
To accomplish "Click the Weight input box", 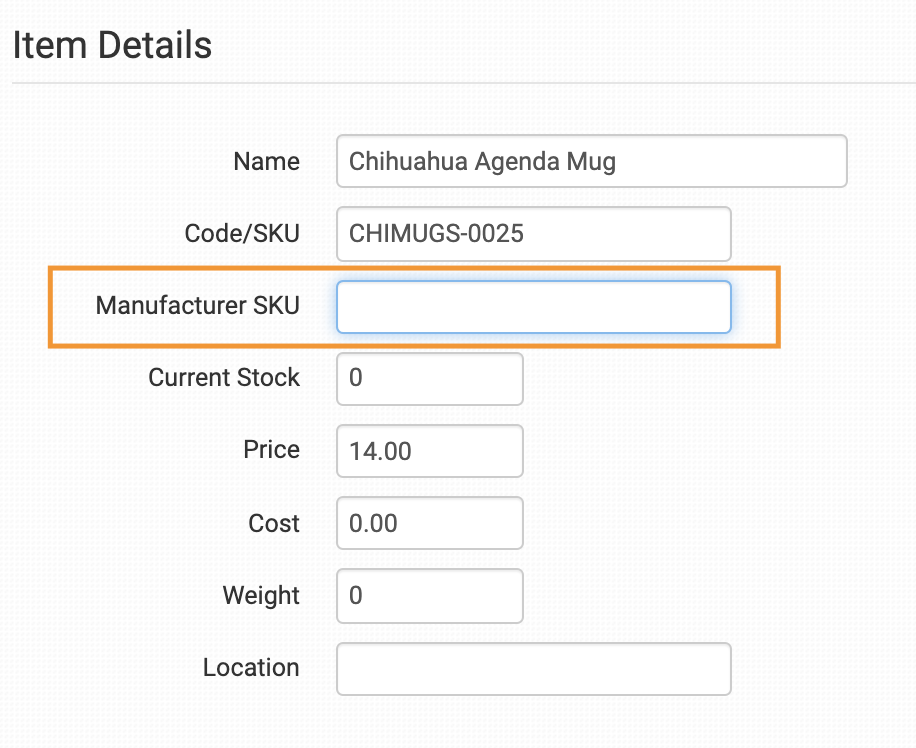I will pyautogui.click(x=430, y=596).
